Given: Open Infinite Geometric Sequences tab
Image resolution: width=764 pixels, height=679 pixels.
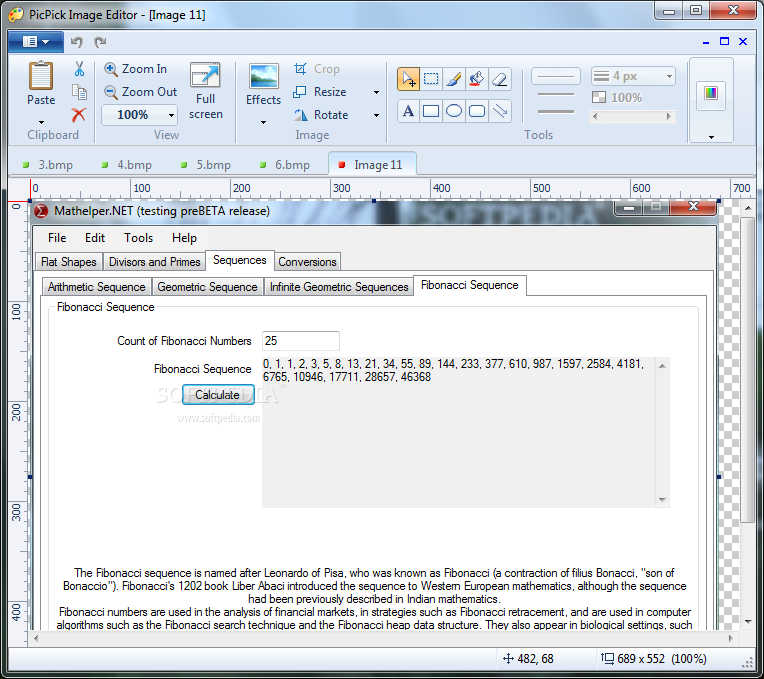Looking at the screenshot, I should point(339,287).
